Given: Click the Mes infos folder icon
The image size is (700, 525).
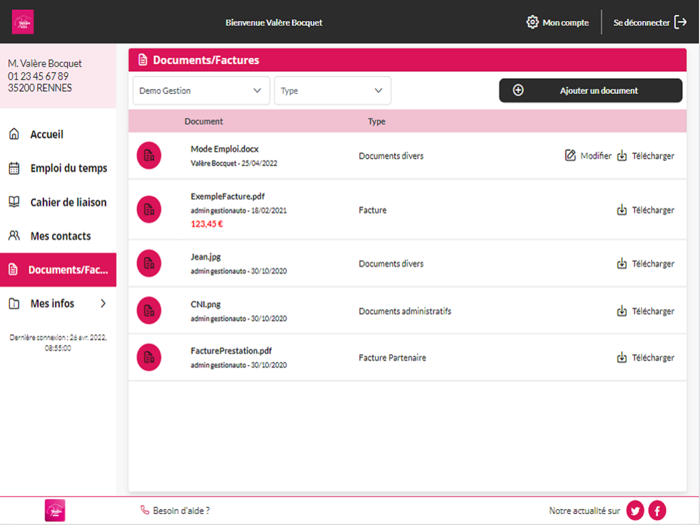Looking at the screenshot, I should [14, 304].
